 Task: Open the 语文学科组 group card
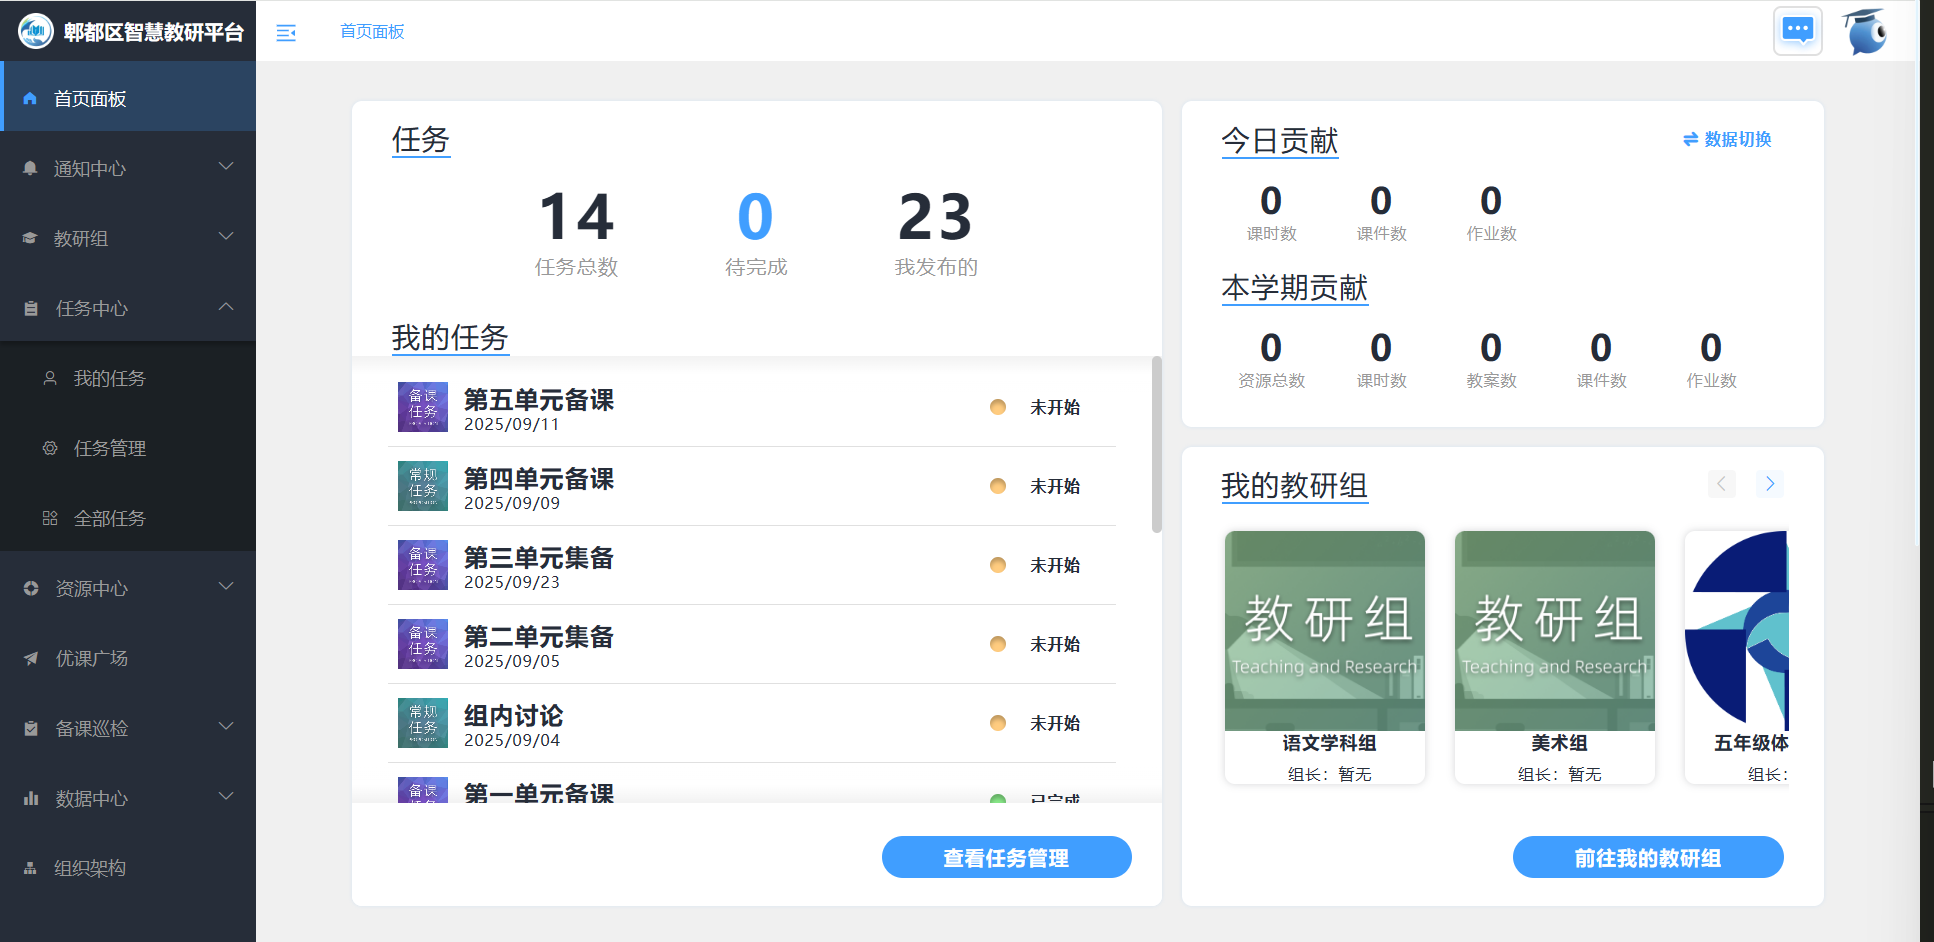[x=1324, y=657]
